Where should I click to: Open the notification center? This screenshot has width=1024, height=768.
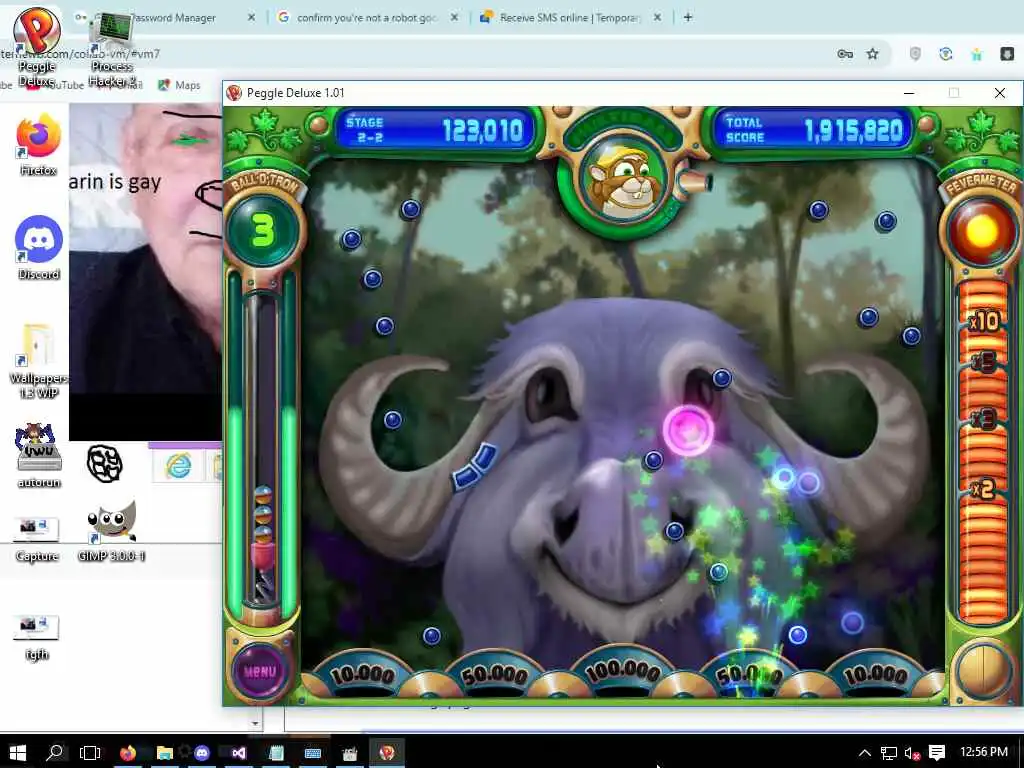(936, 753)
